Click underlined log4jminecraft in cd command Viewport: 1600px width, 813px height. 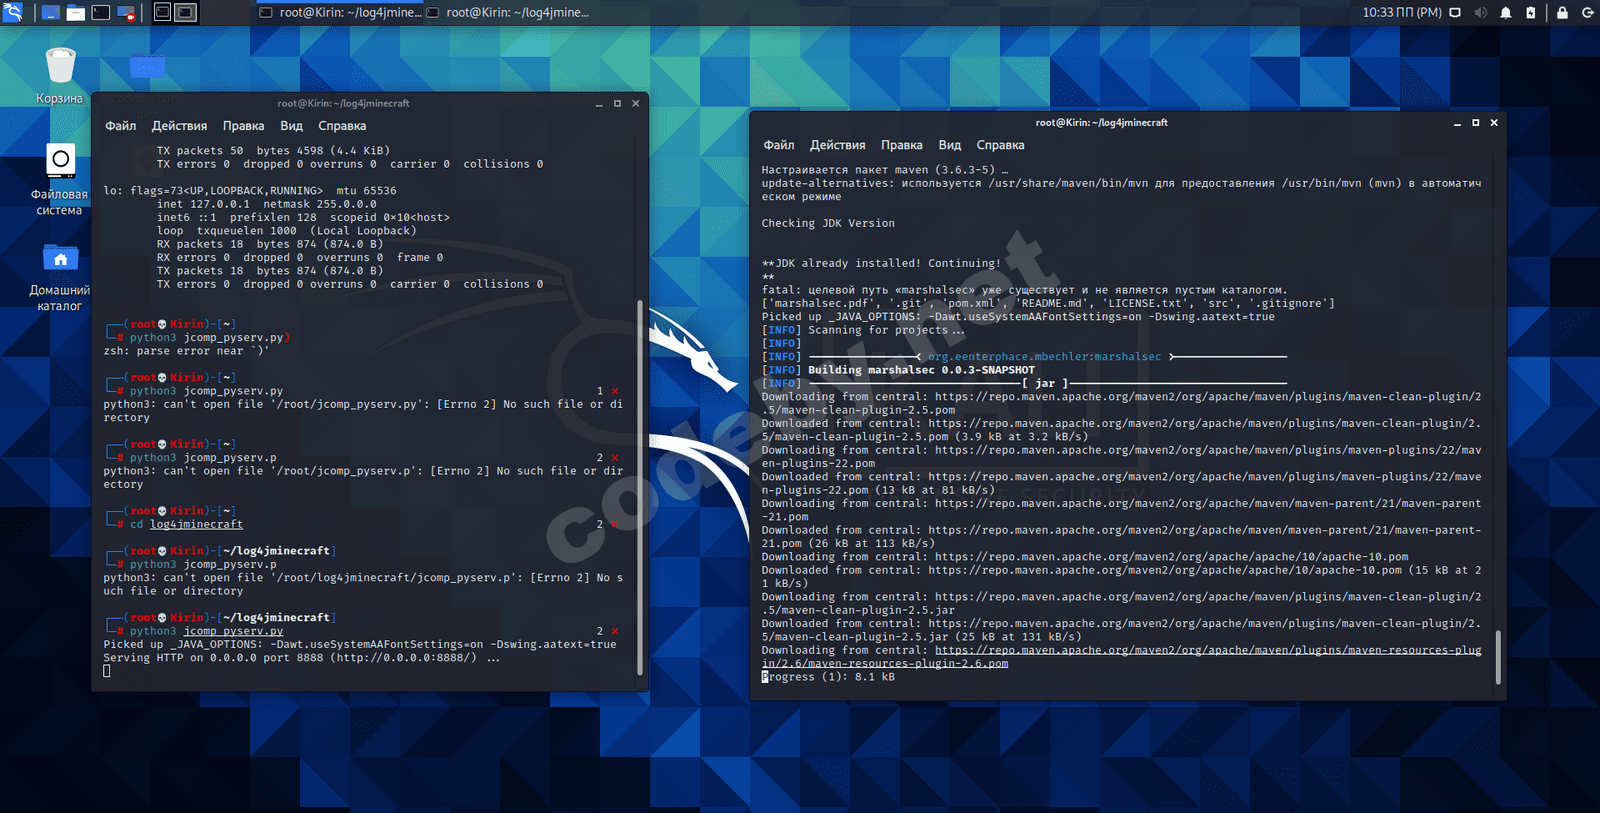196,524
